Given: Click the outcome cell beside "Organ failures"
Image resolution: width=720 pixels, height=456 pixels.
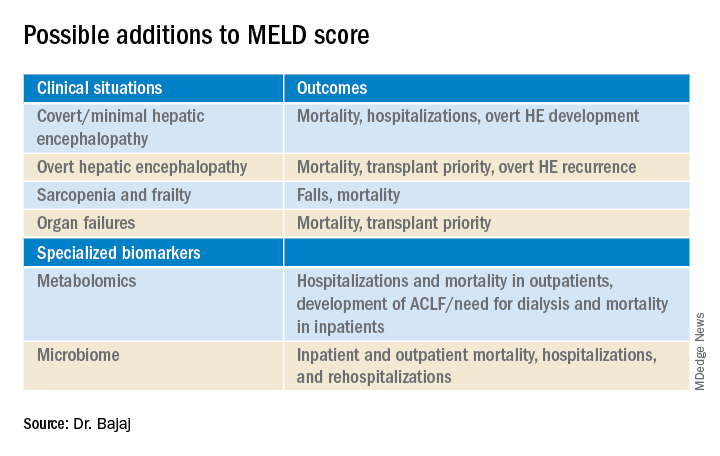Looking at the screenshot, I should 393,222.
